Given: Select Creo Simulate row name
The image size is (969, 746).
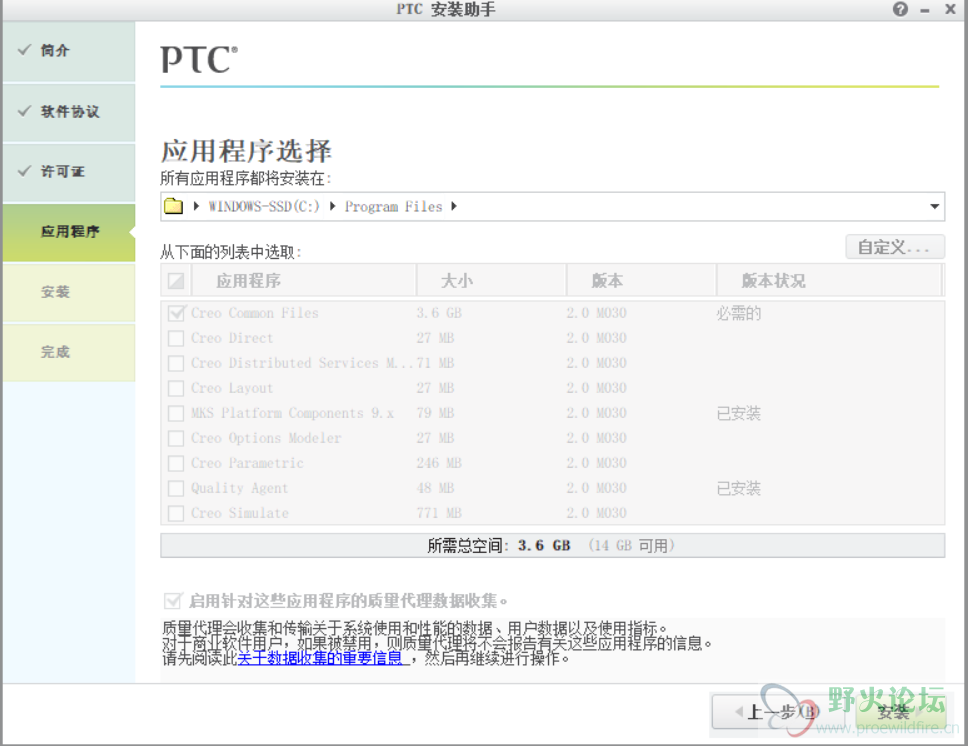Looking at the screenshot, I should 240,513.
